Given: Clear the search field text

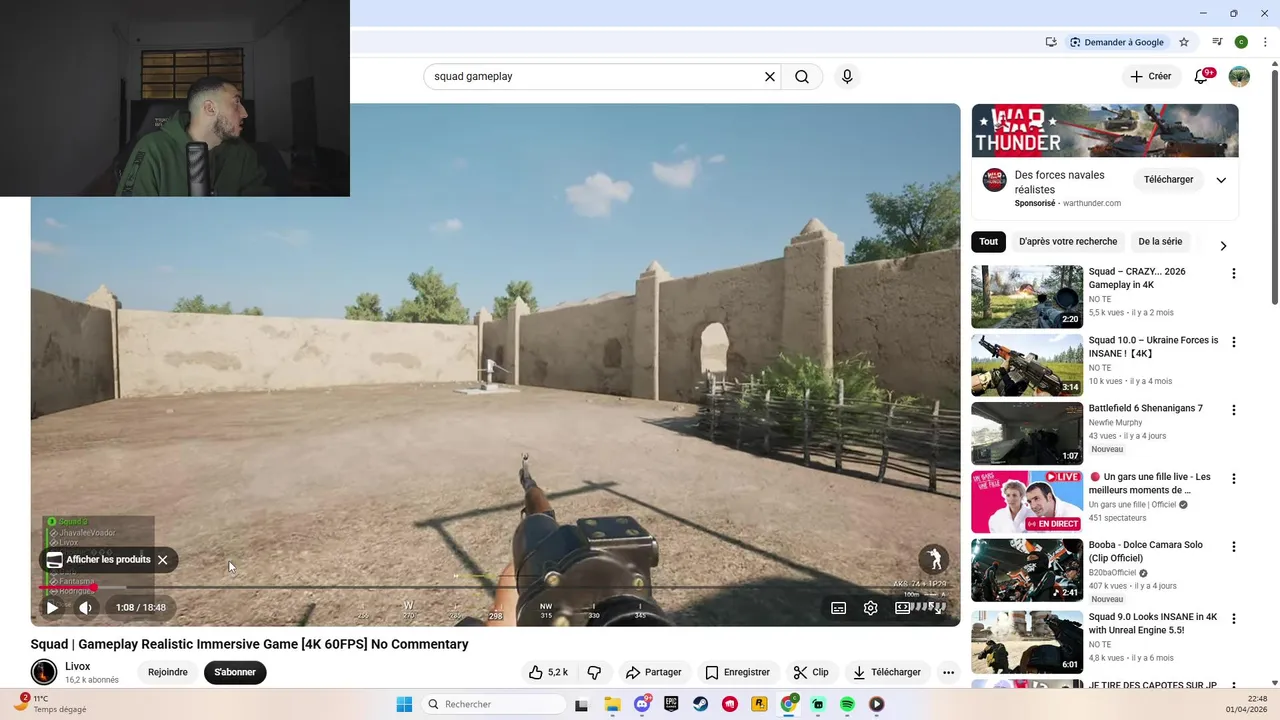Looking at the screenshot, I should coord(770,77).
